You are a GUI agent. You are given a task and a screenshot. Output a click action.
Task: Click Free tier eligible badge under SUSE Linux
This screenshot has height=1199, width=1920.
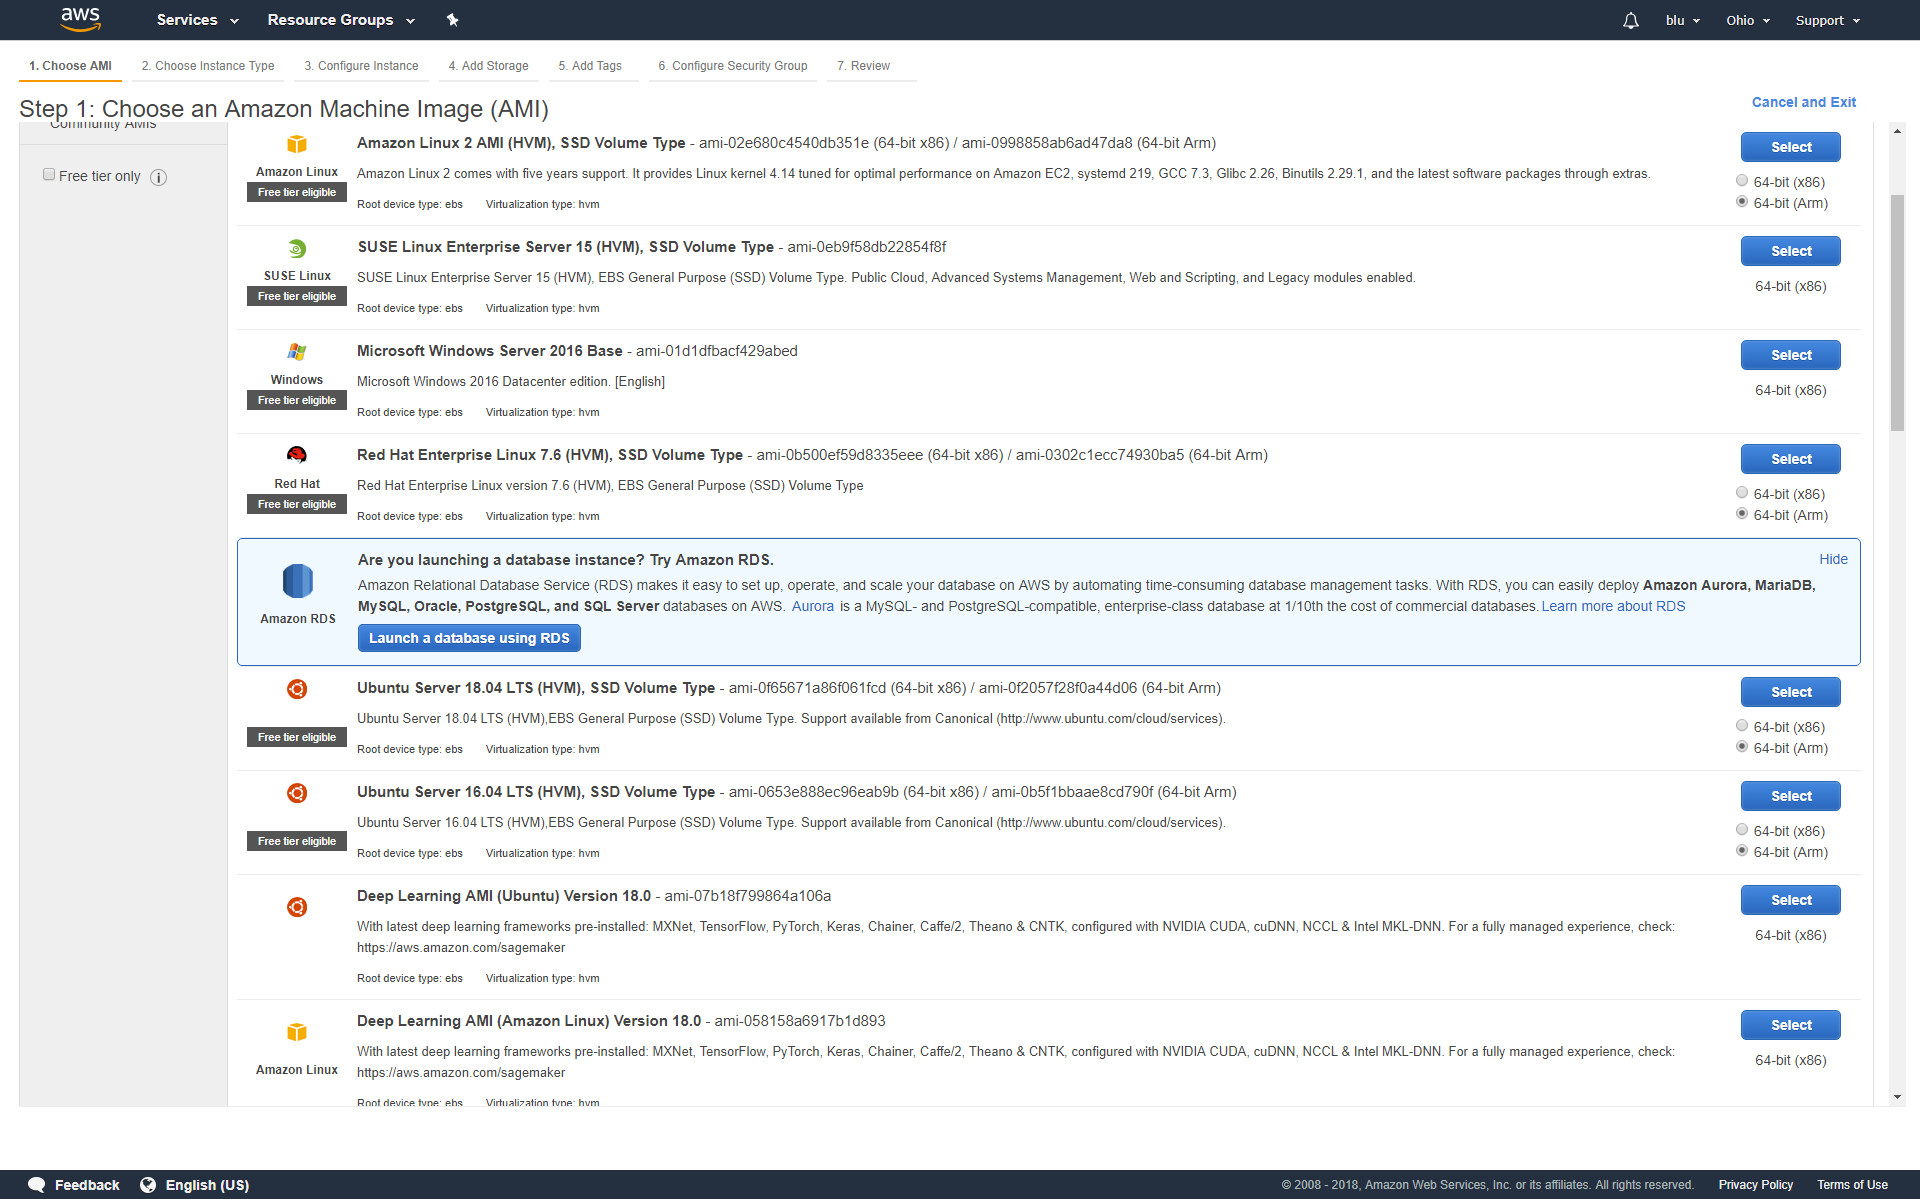click(297, 296)
